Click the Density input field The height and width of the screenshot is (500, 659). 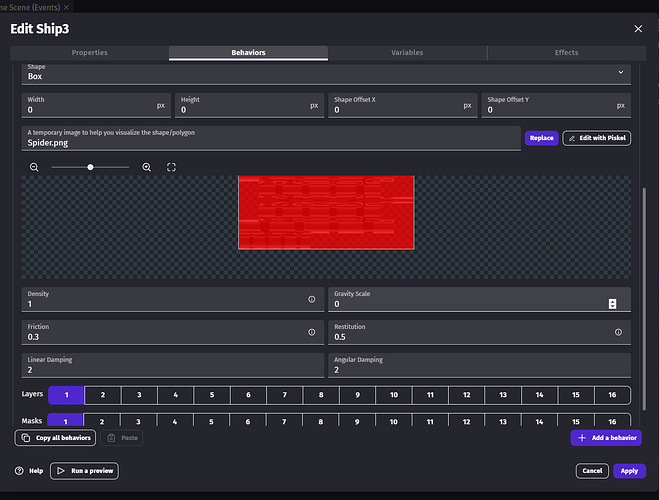pos(173,300)
